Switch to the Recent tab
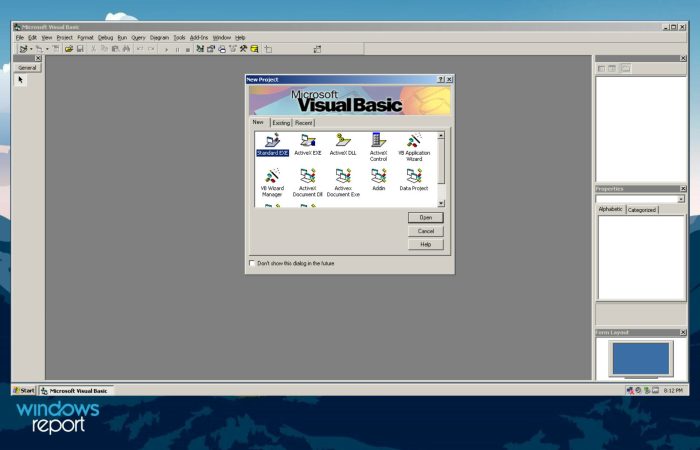Viewport: 700px width, 450px height. click(x=304, y=123)
